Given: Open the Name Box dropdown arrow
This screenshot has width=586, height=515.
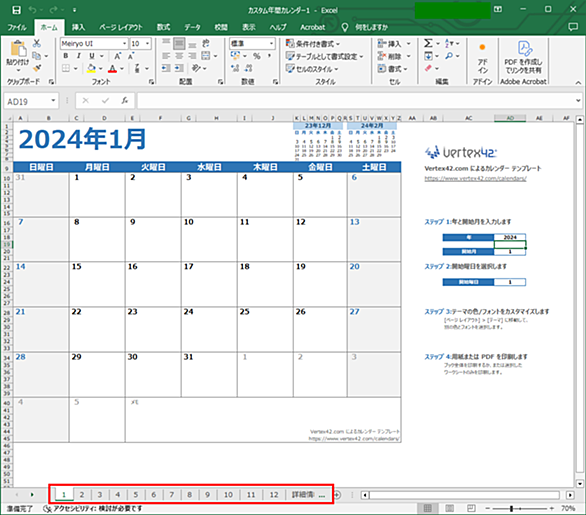Looking at the screenshot, I should [x=53, y=101].
